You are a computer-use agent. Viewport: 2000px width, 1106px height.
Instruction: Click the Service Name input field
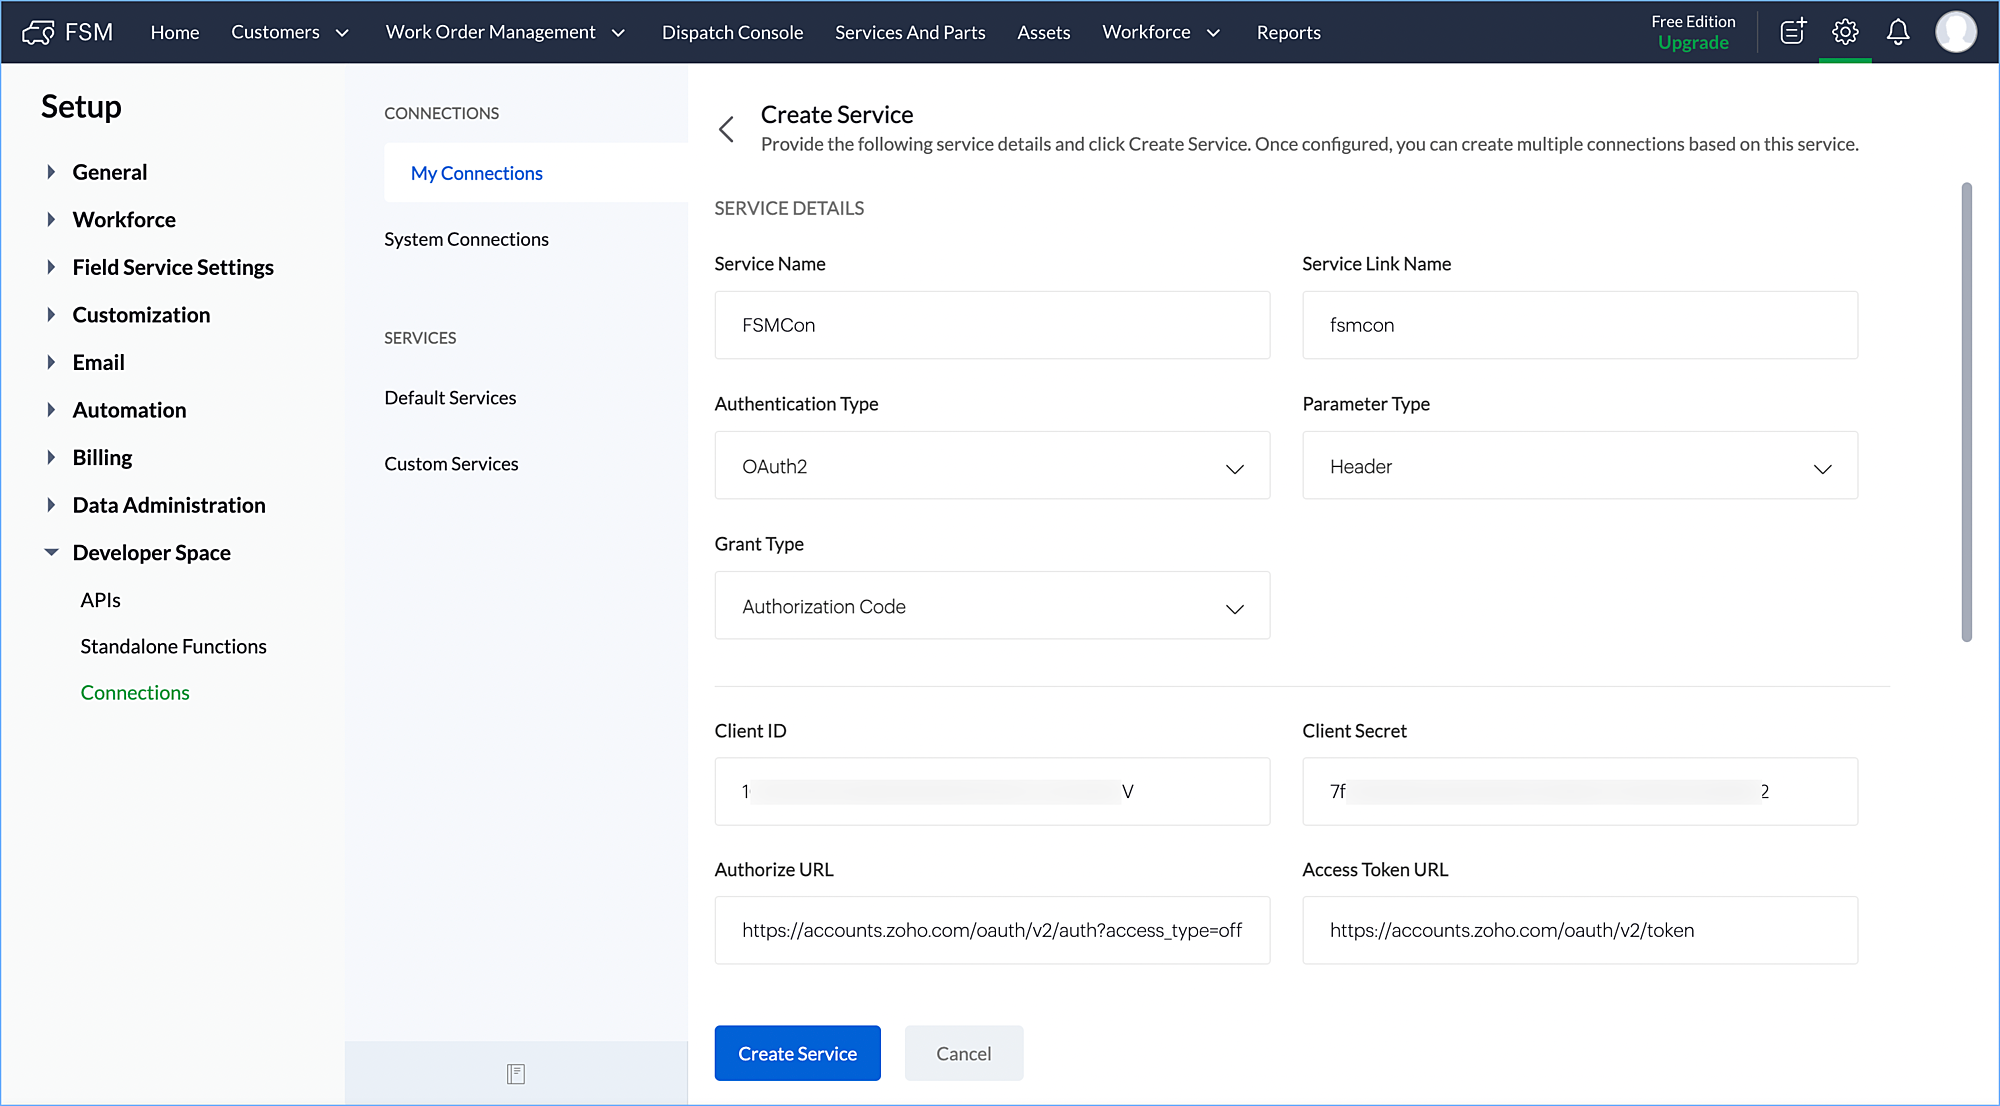click(x=991, y=325)
